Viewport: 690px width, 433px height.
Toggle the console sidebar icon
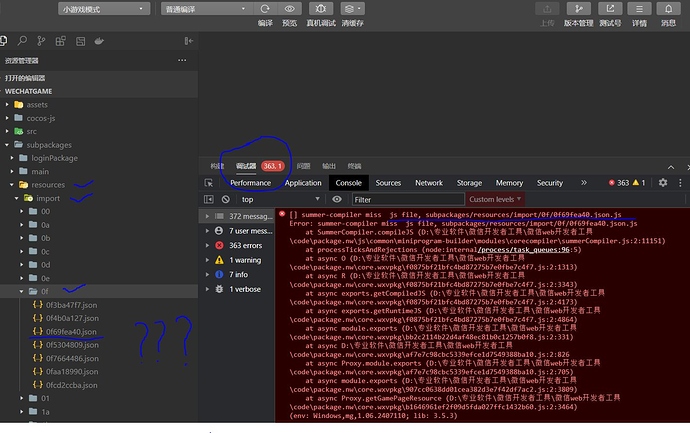click(x=209, y=199)
